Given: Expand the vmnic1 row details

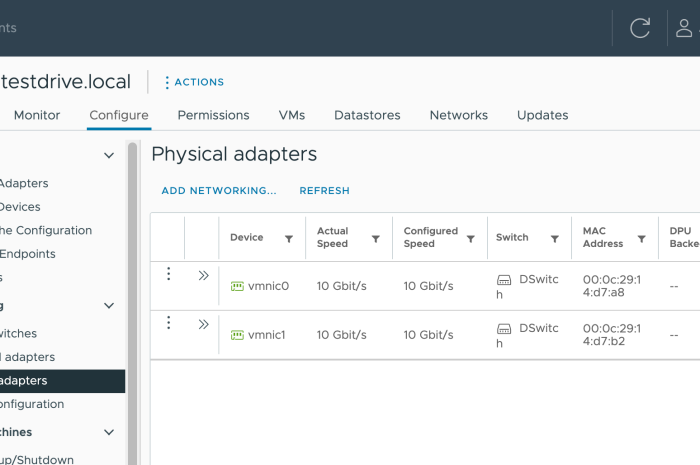Looking at the screenshot, I should click(x=203, y=324).
